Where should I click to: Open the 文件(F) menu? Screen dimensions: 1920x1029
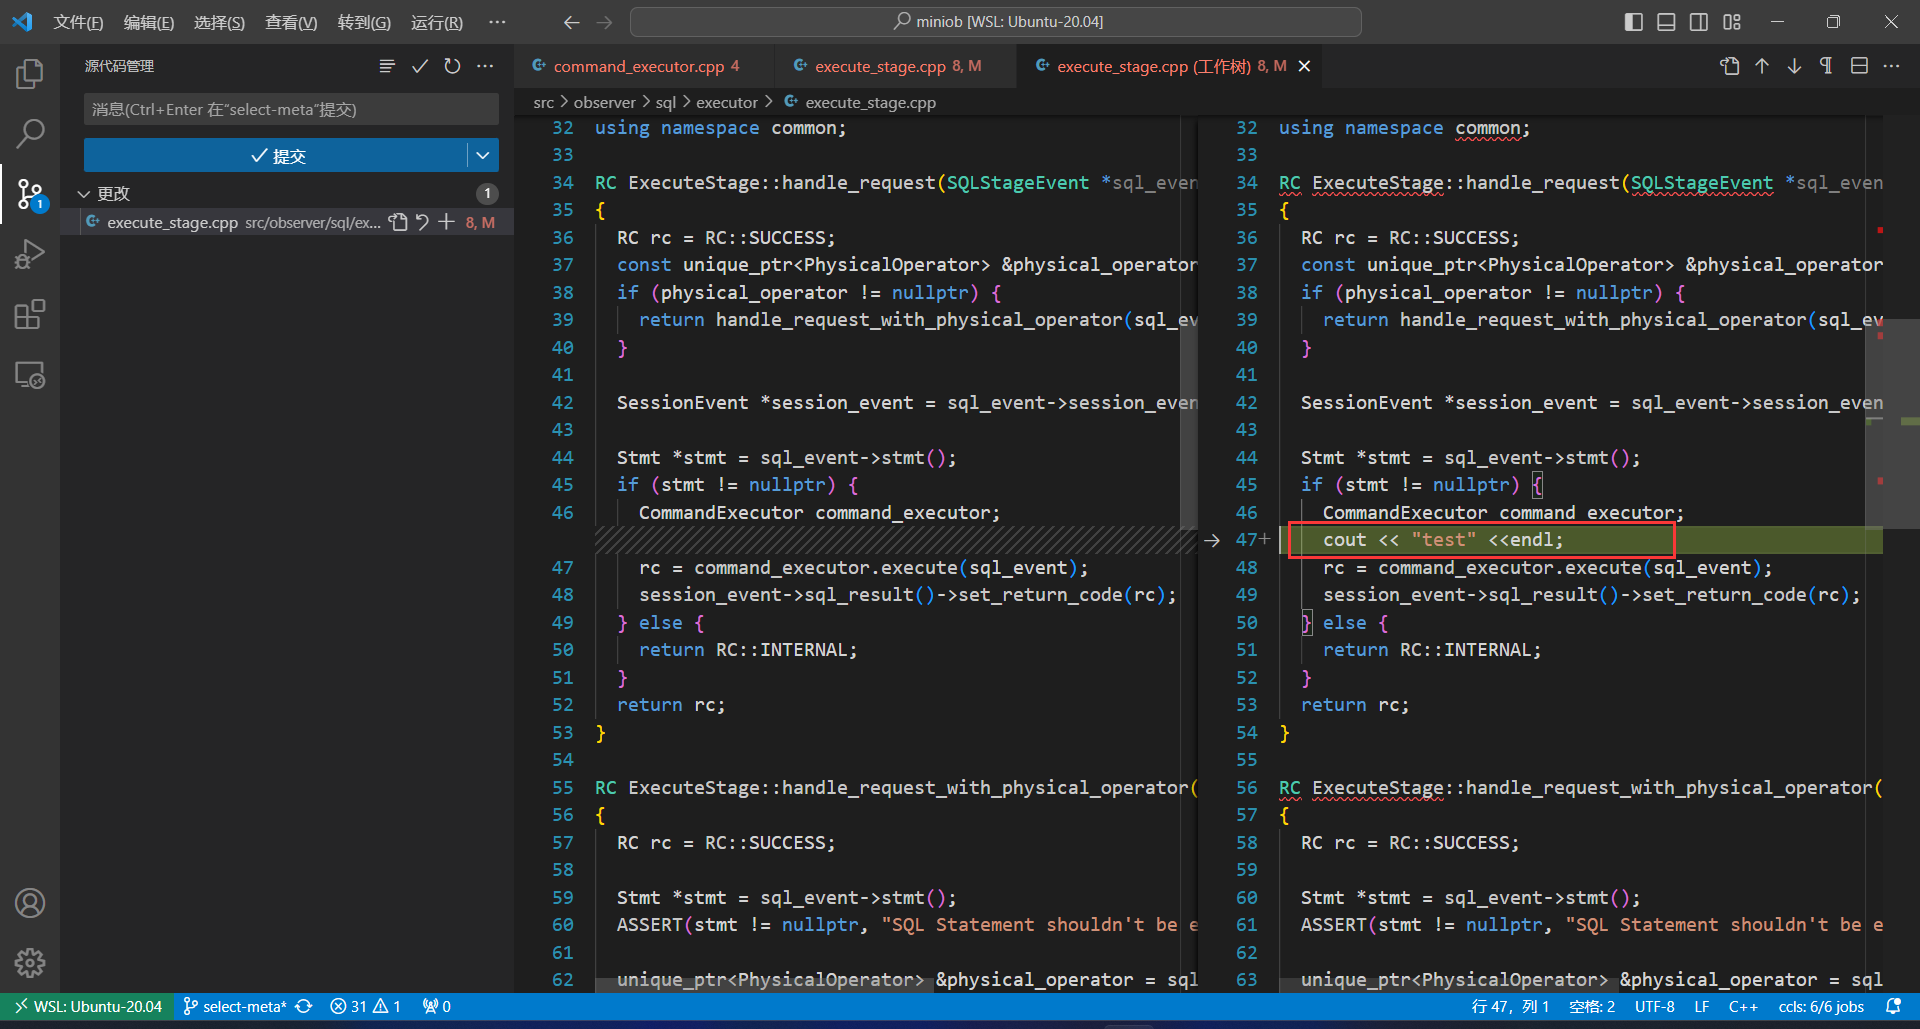pos(78,22)
